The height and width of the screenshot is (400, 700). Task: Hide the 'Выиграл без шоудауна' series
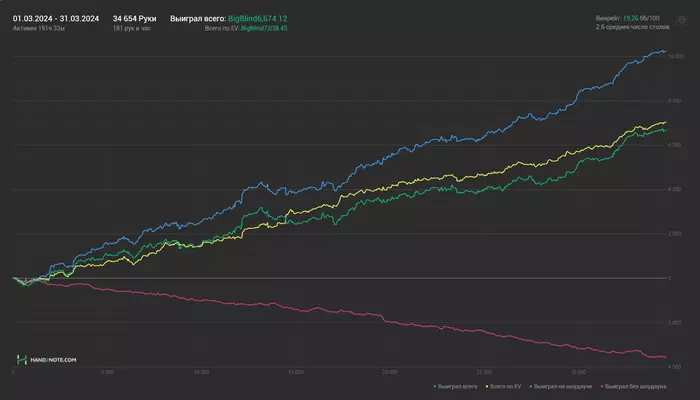coord(635,384)
